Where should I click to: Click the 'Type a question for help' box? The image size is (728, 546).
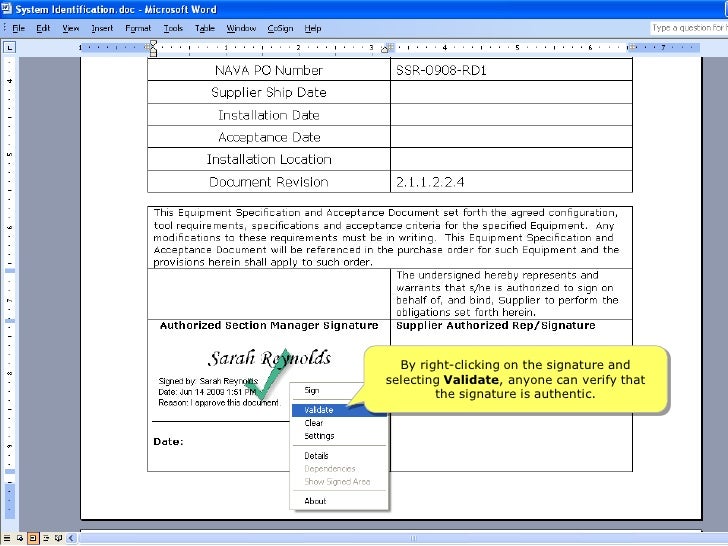[x=689, y=28]
